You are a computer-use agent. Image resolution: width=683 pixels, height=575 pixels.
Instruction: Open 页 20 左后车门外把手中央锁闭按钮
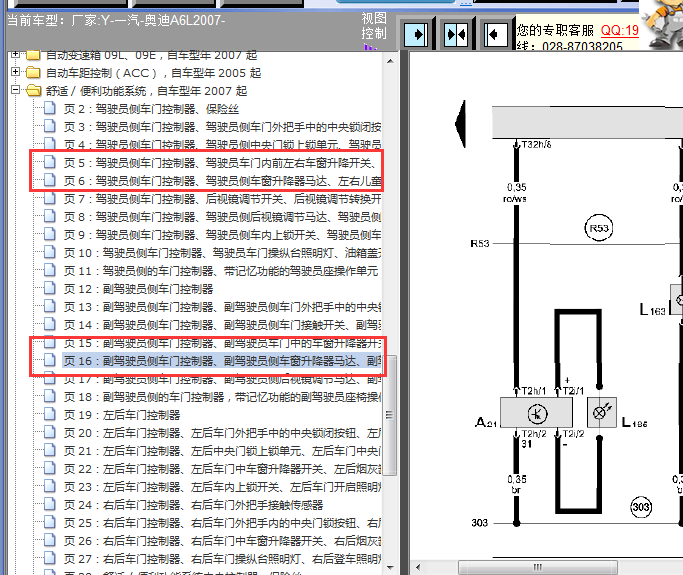pyautogui.click(x=222, y=433)
